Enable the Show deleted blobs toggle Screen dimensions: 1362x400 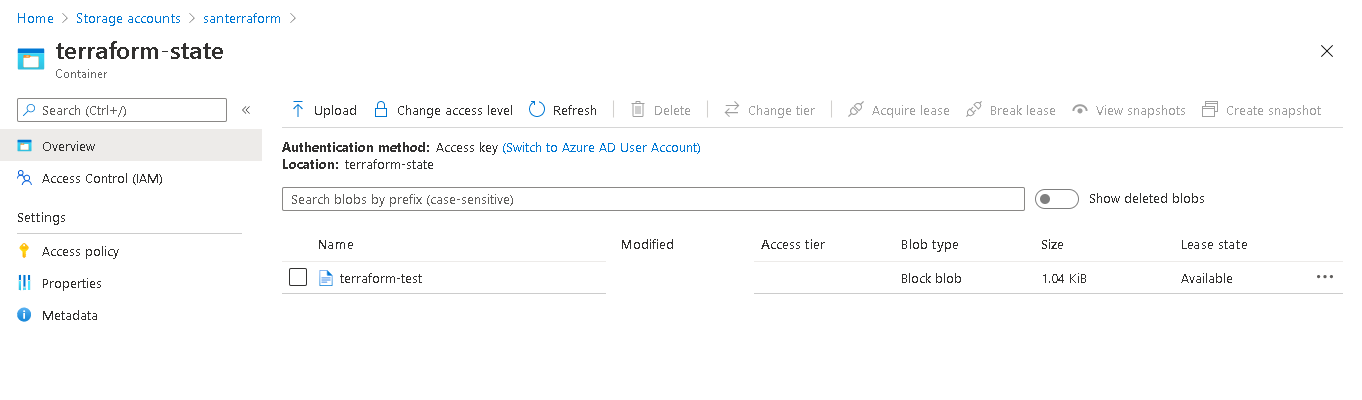(x=1056, y=199)
